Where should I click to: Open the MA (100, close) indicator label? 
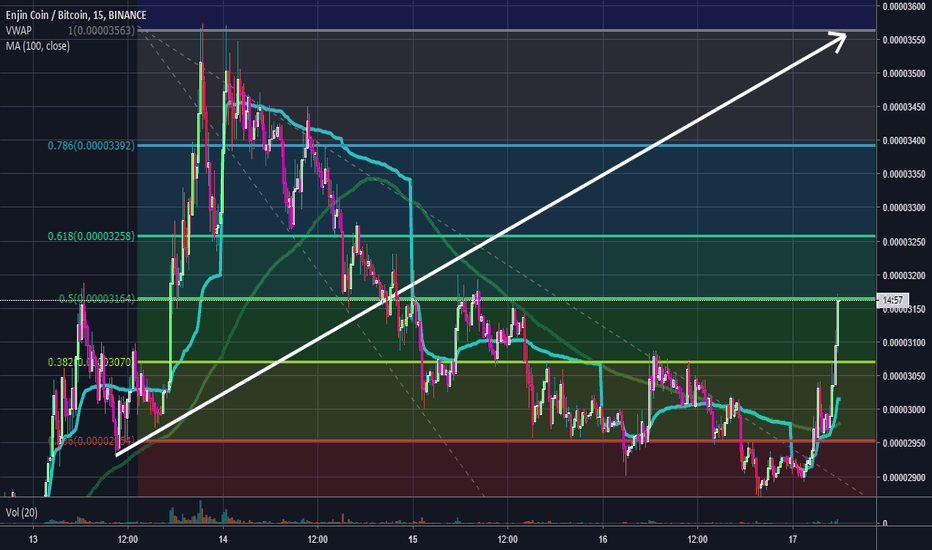coord(38,46)
